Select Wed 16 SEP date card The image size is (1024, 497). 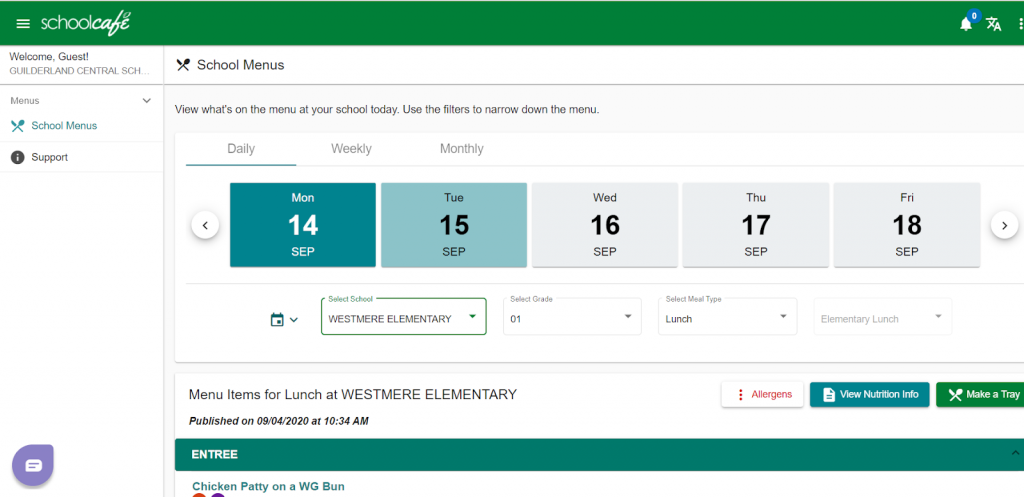coord(605,225)
